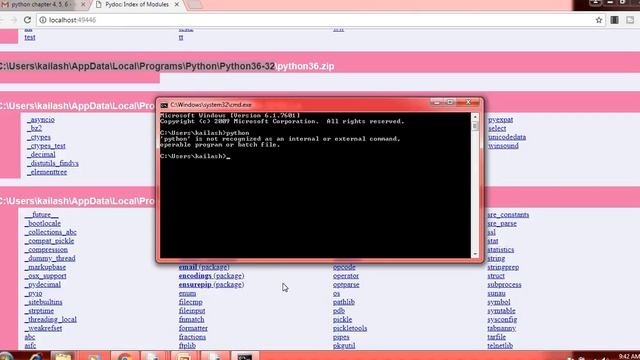Open the fileinput module link
Screen dimensions: 640x360
pos(192,311)
